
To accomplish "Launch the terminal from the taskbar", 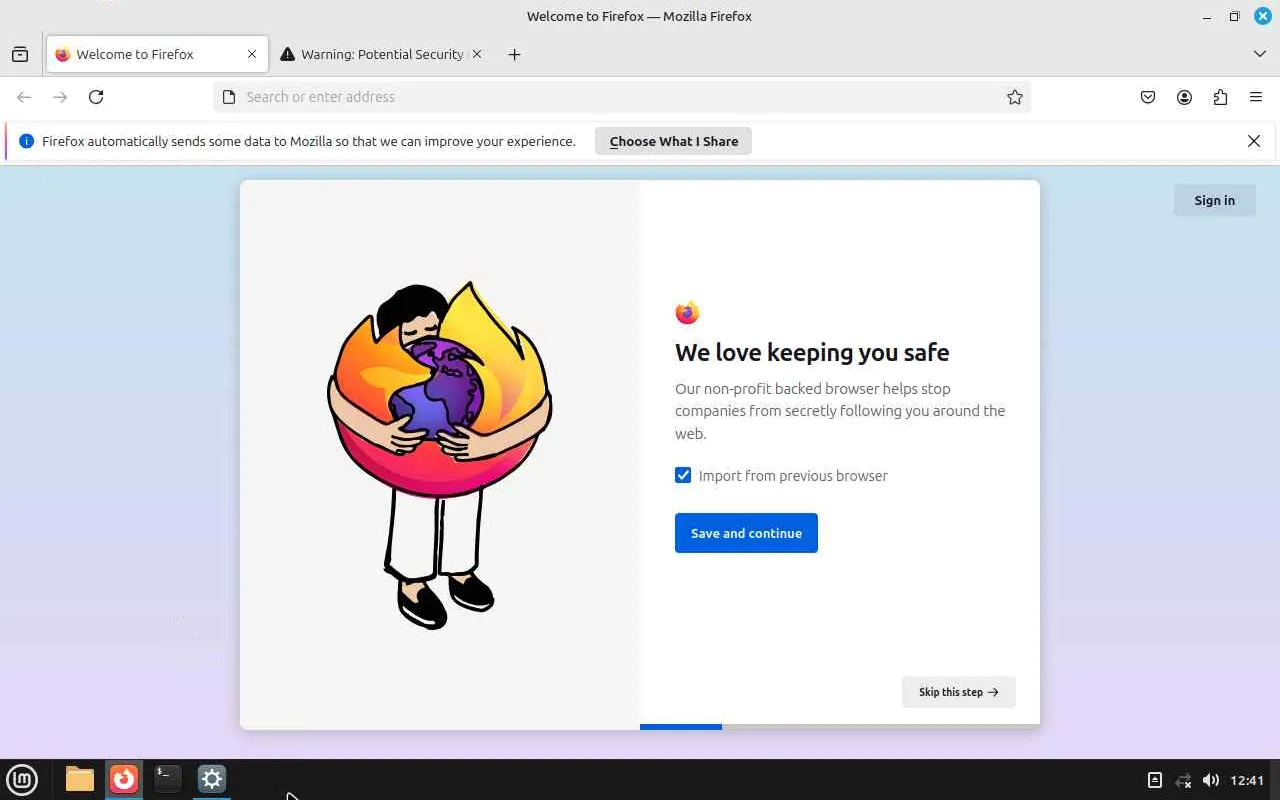I will click(168, 779).
